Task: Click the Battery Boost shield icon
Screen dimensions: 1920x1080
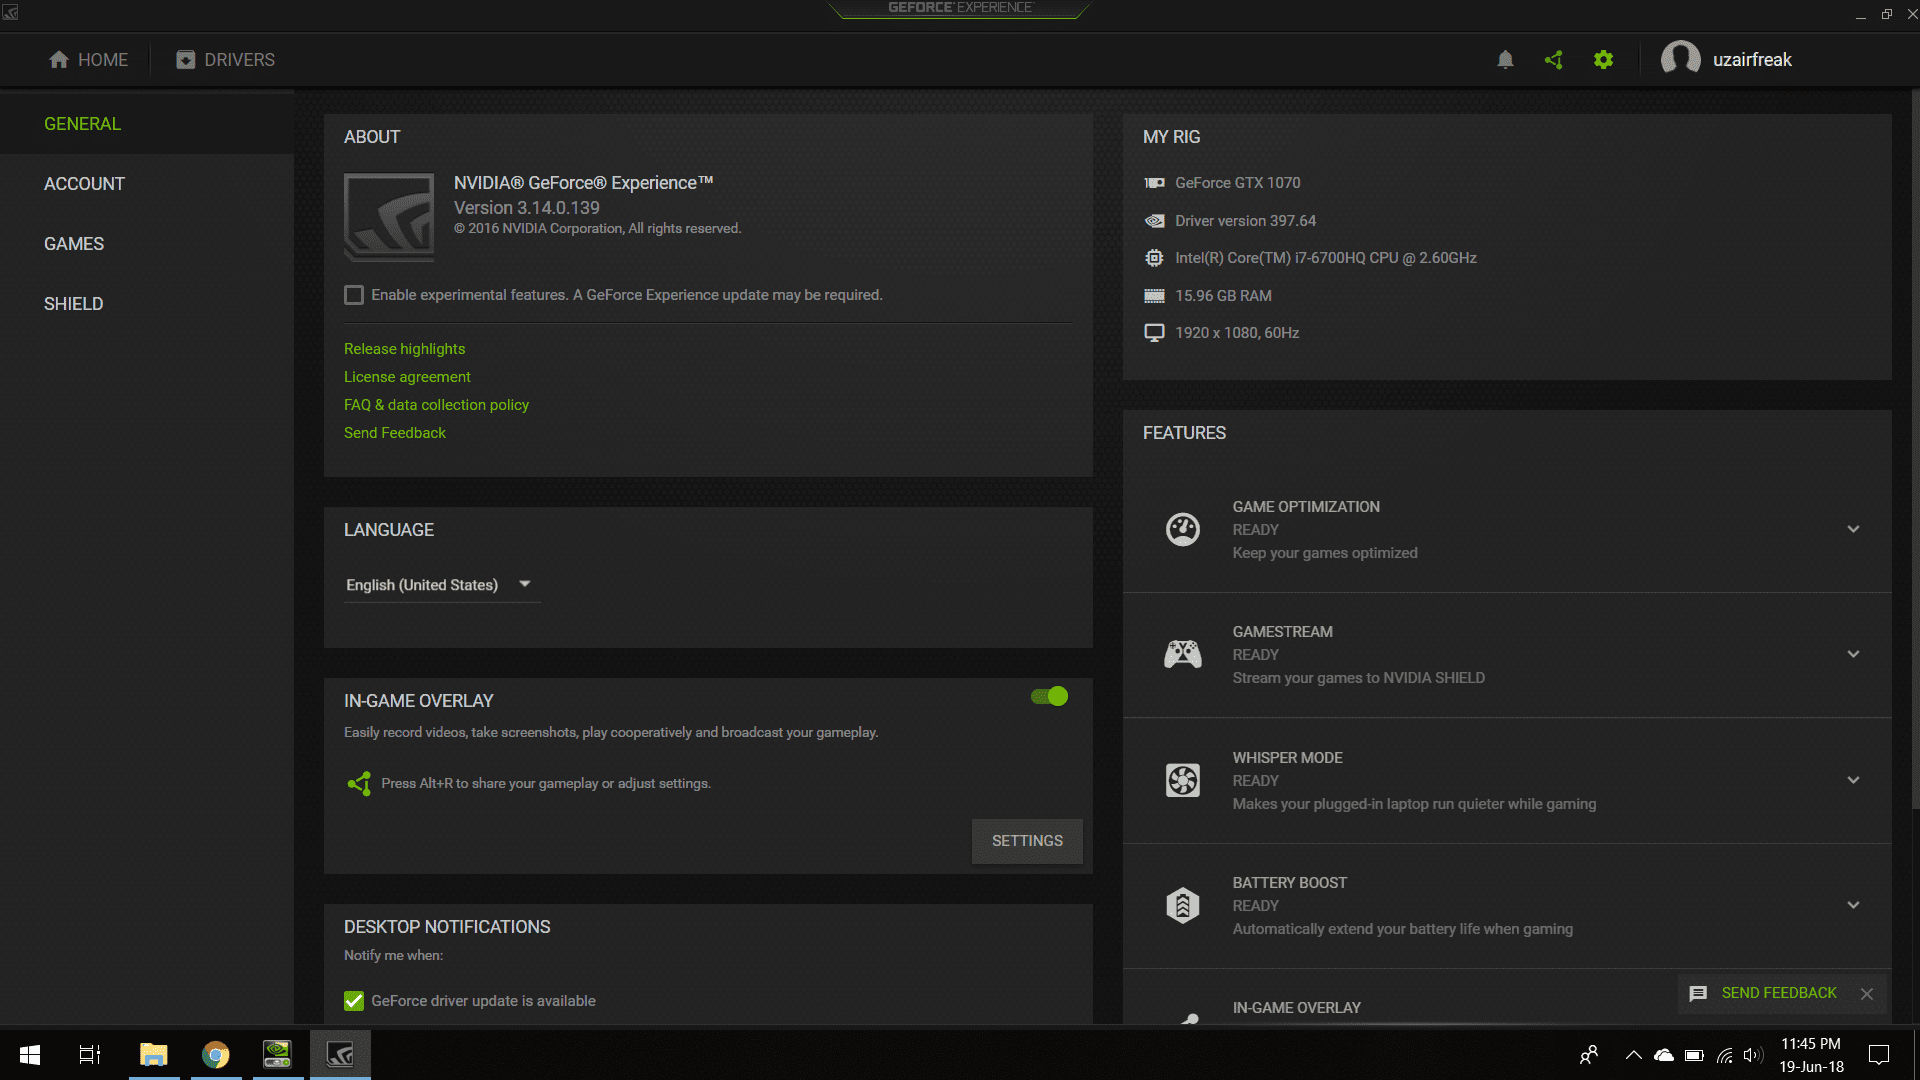Action: [1182, 905]
